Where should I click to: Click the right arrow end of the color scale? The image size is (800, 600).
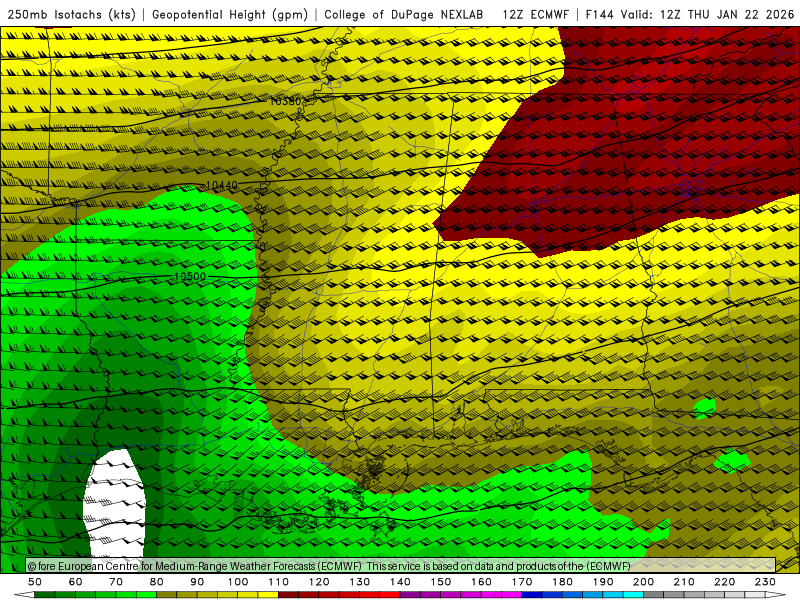776,595
